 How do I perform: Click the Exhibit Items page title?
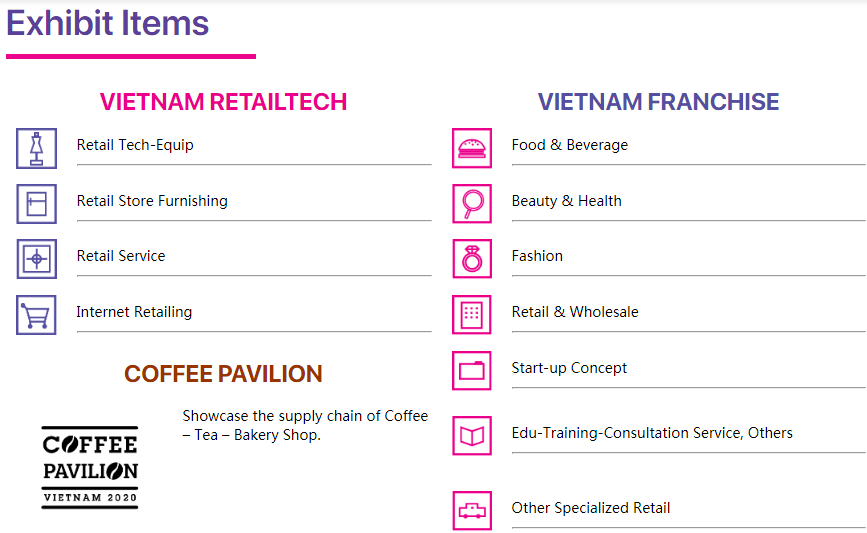tap(108, 23)
